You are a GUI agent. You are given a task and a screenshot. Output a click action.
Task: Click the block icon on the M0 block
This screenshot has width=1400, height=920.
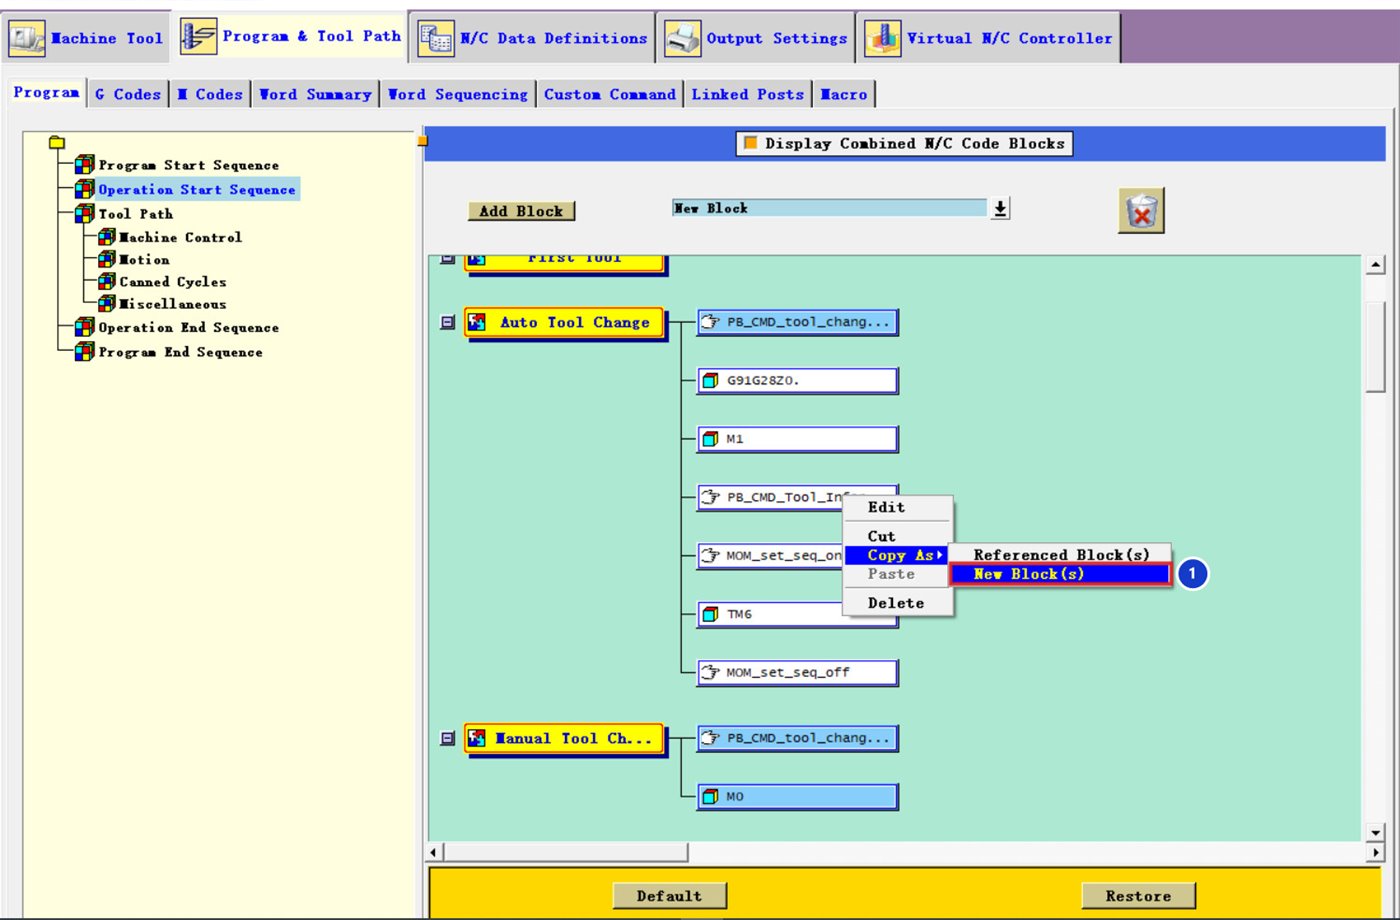(x=711, y=796)
